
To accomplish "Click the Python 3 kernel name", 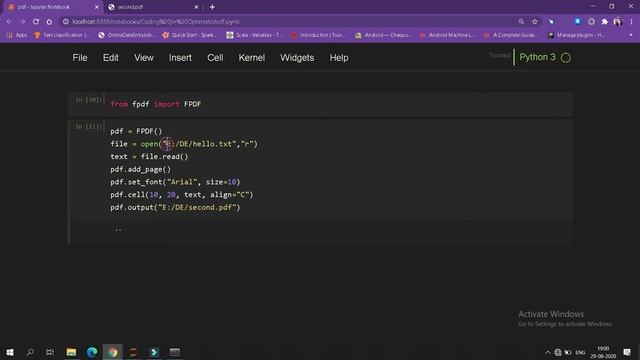I will (x=537, y=57).
